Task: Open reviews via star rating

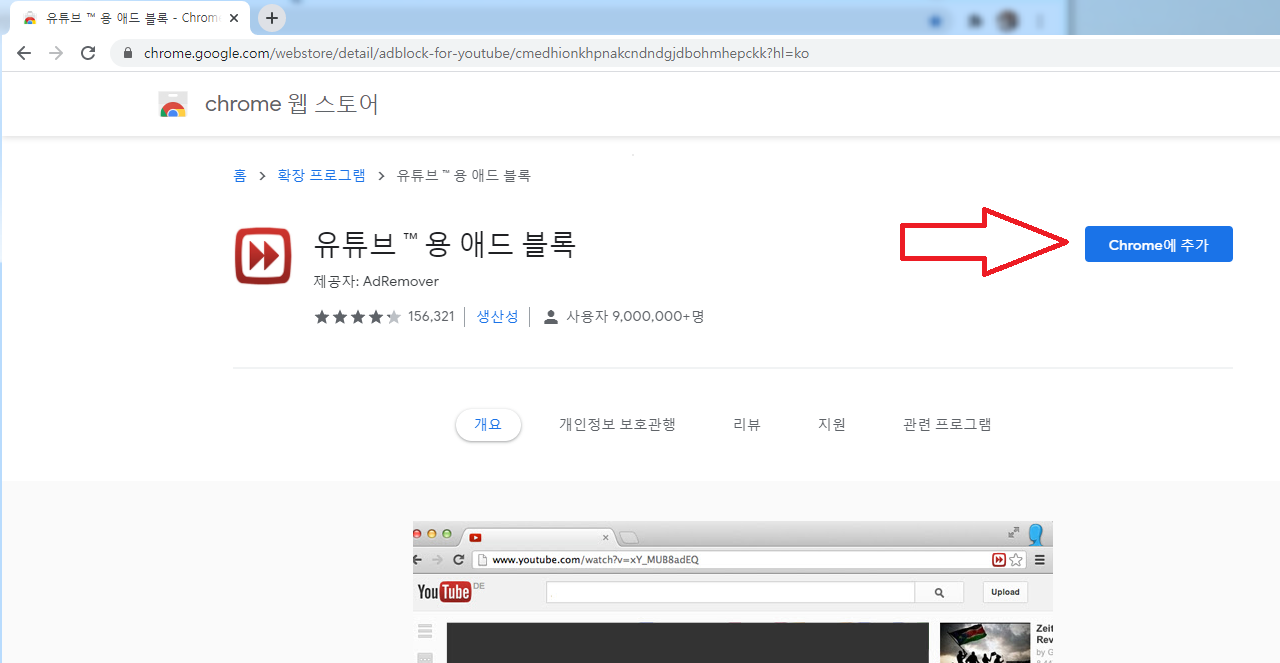Action: coord(358,317)
